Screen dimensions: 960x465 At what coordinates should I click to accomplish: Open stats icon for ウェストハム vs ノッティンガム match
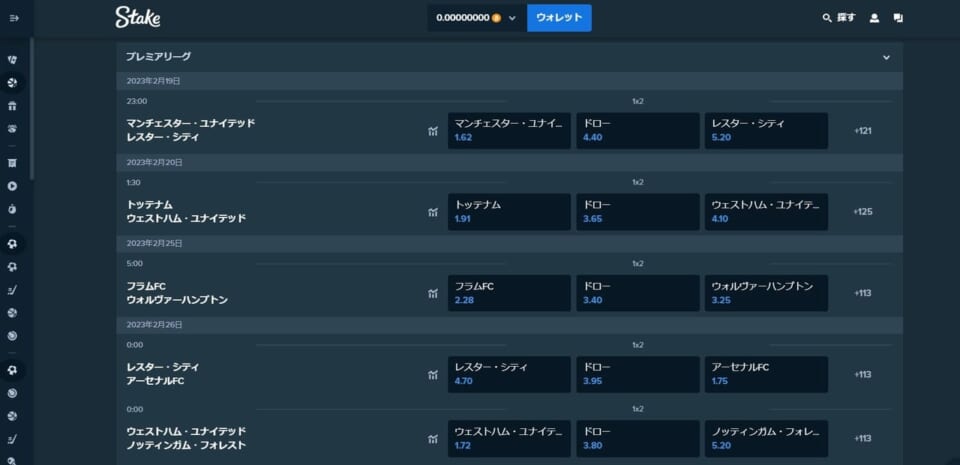pyautogui.click(x=433, y=439)
